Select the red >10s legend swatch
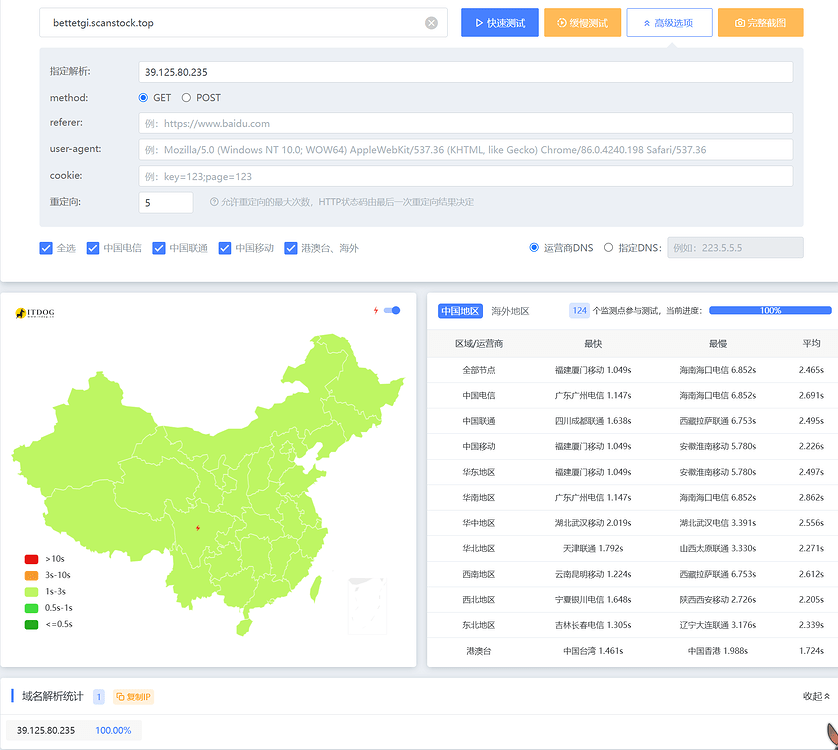 coord(31,559)
